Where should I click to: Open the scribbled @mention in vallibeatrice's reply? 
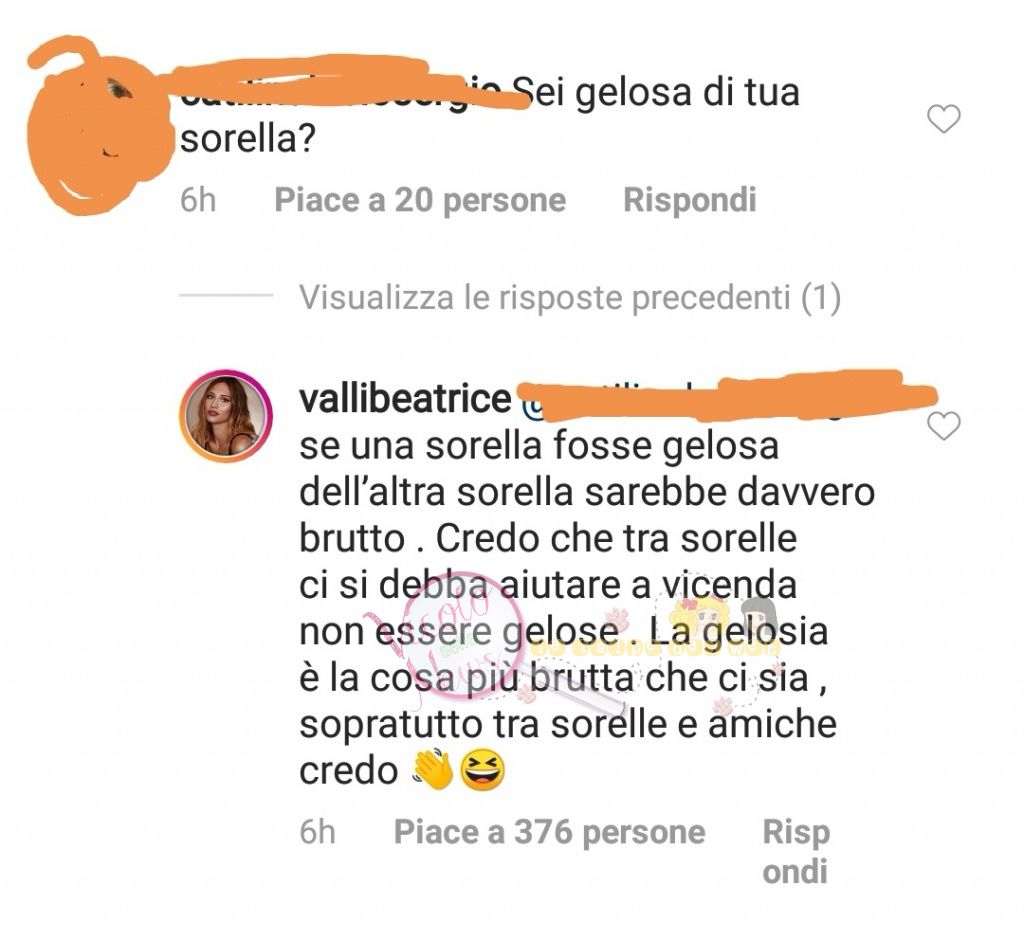725,396
